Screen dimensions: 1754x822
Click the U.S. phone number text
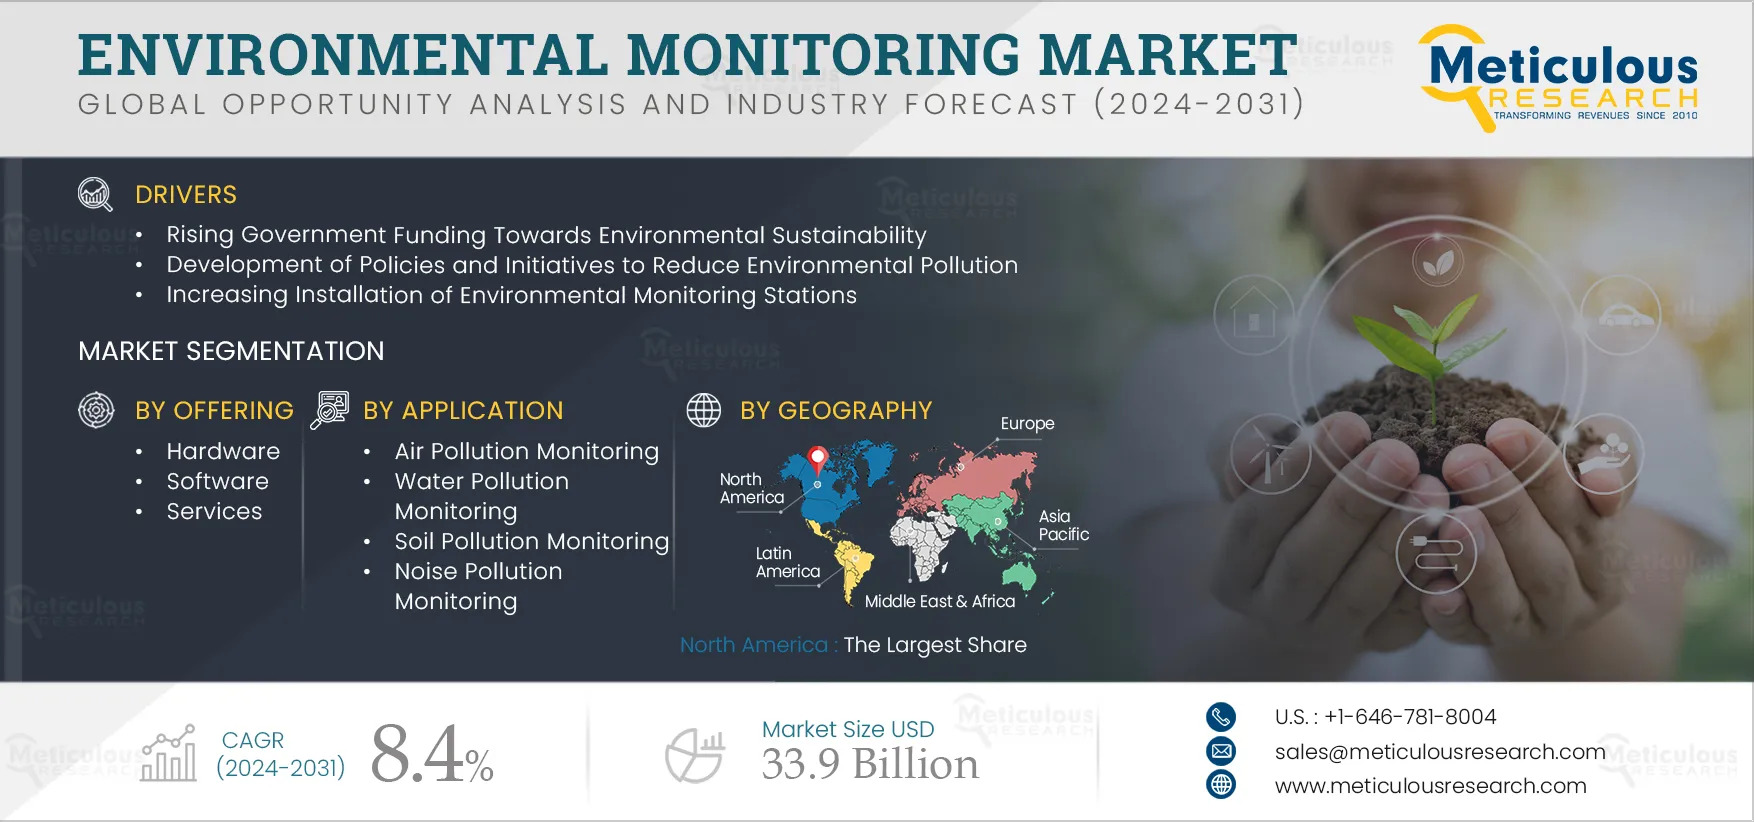tap(1385, 717)
